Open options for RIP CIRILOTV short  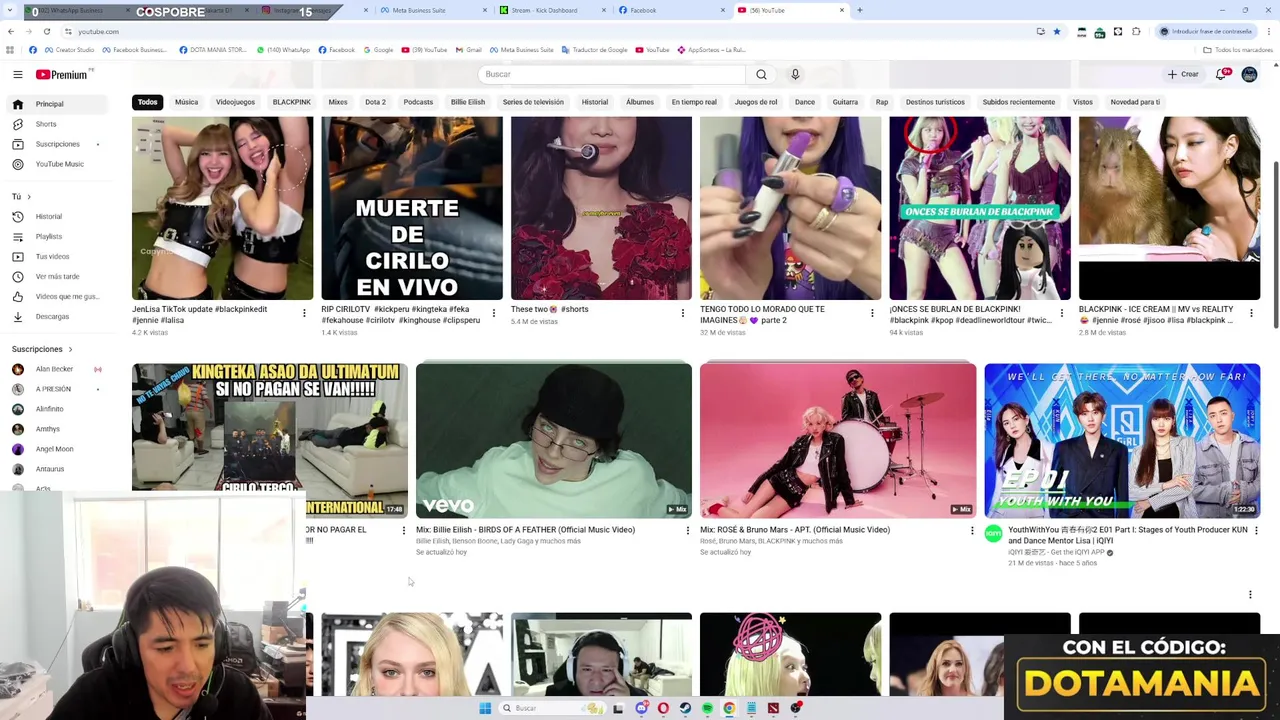coord(493,313)
